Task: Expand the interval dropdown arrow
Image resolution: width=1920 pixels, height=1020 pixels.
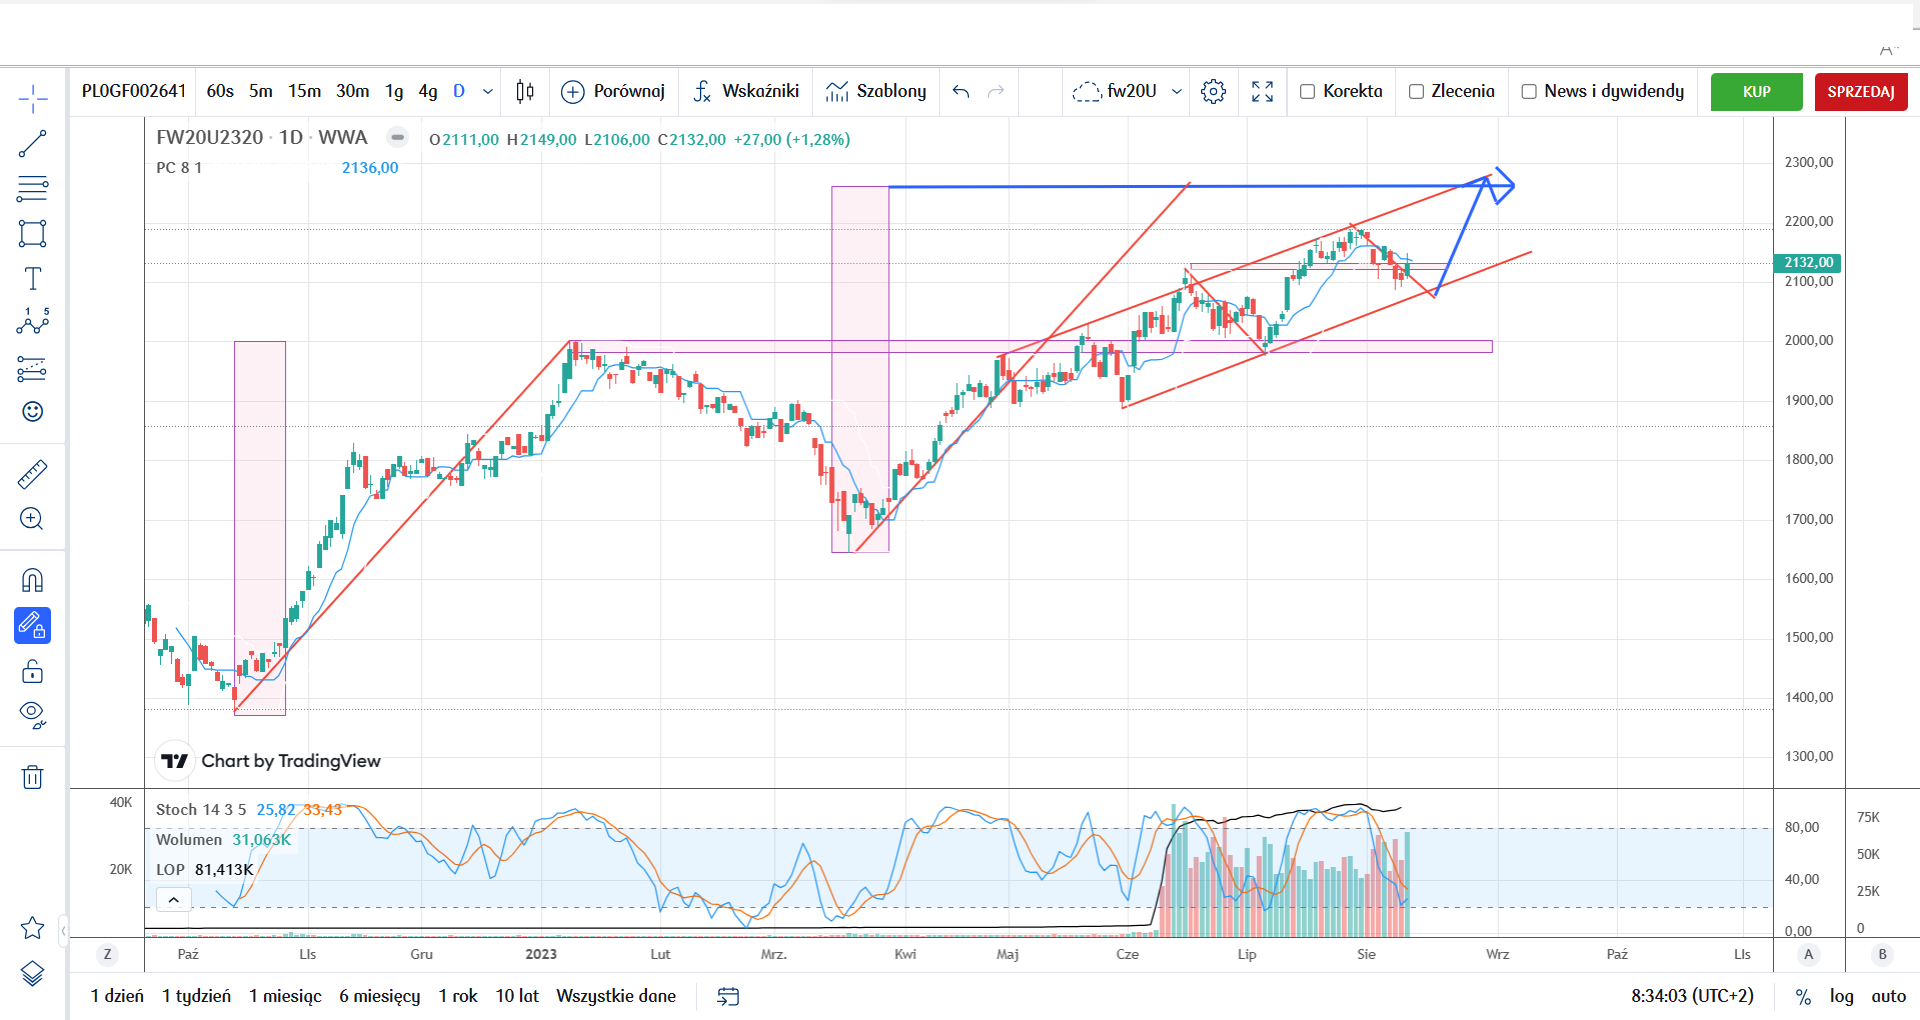Action: click(488, 92)
